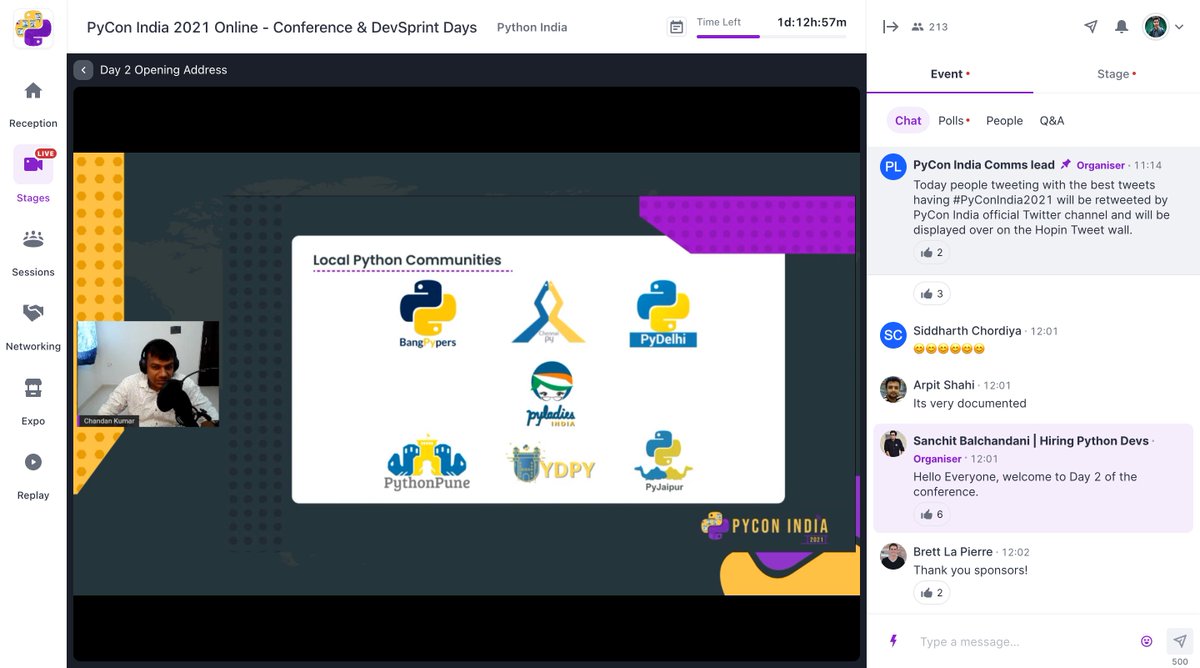
Task: Click Siddharth Chordiya's name in chat
Action: (x=967, y=330)
